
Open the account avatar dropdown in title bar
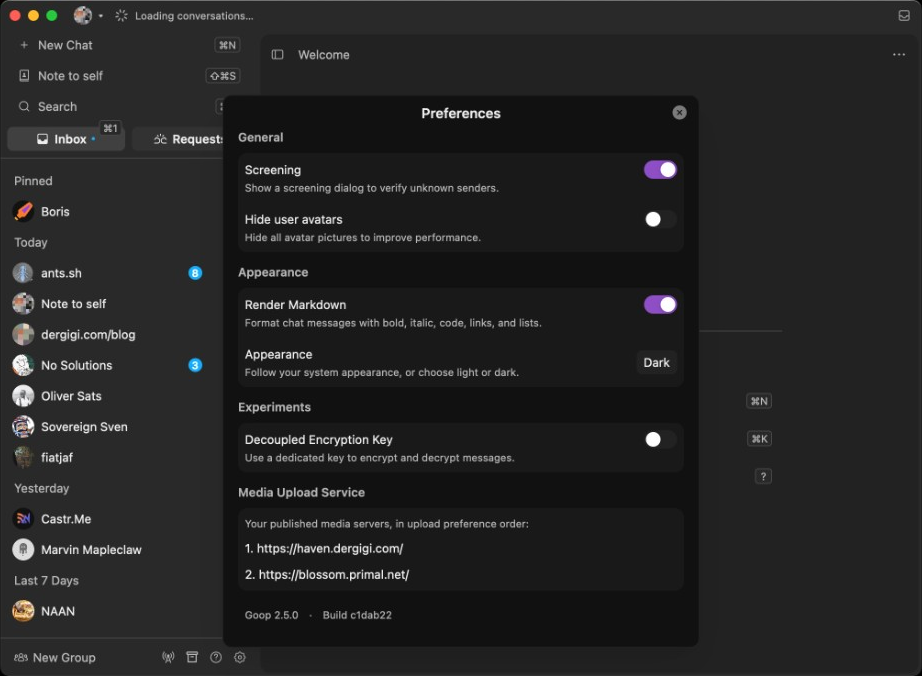point(88,15)
